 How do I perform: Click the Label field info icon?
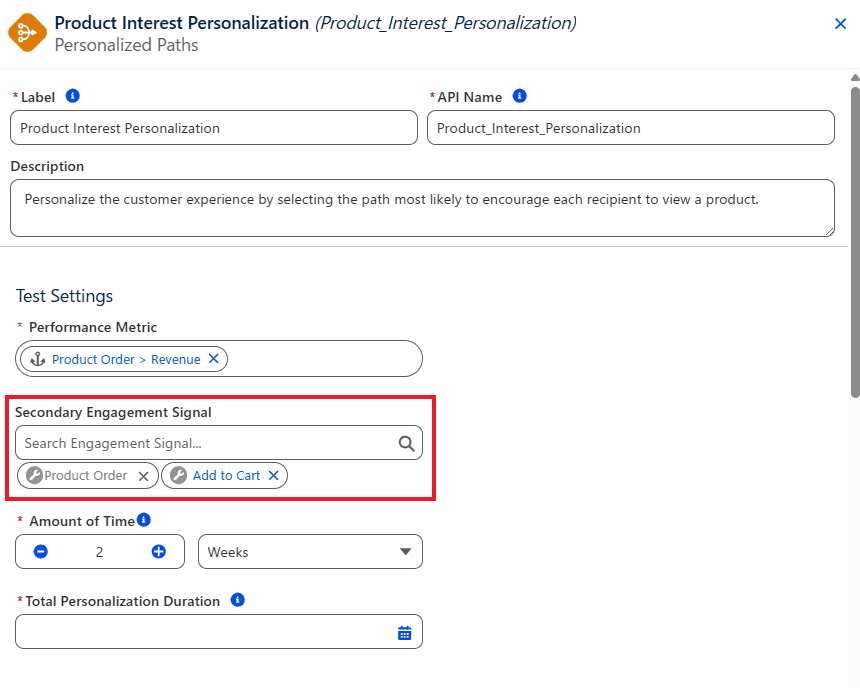click(x=72, y=96)
